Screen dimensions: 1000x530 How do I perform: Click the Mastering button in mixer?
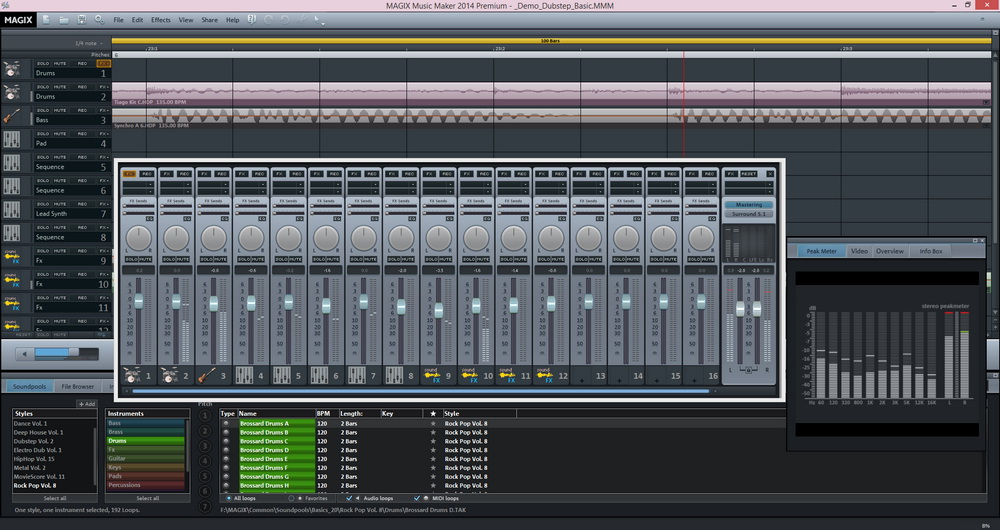click(x=749, y=205)
